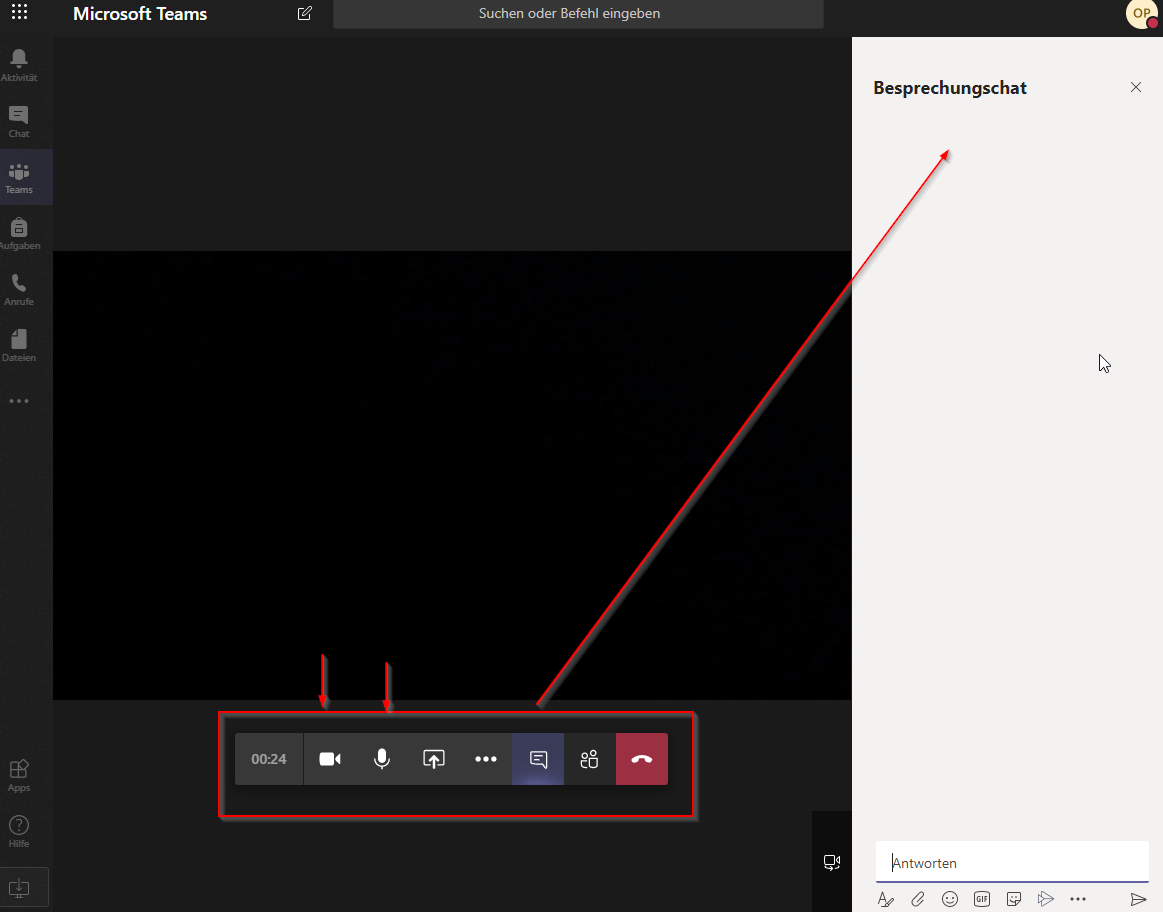Open more actions in the call toolbar
Image resolution: width=1163 pixels, height=912 pixels.
pyautogui.click(x=486, y=759)
